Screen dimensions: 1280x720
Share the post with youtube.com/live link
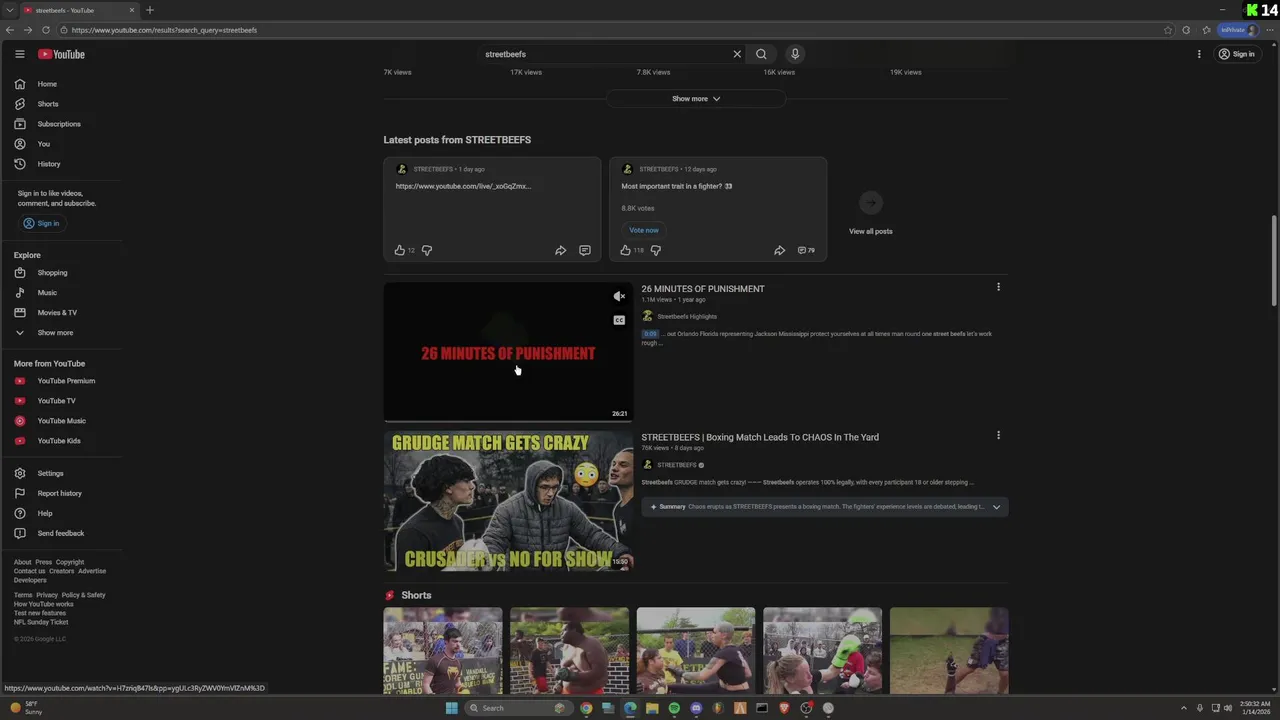tap(560, 250)
